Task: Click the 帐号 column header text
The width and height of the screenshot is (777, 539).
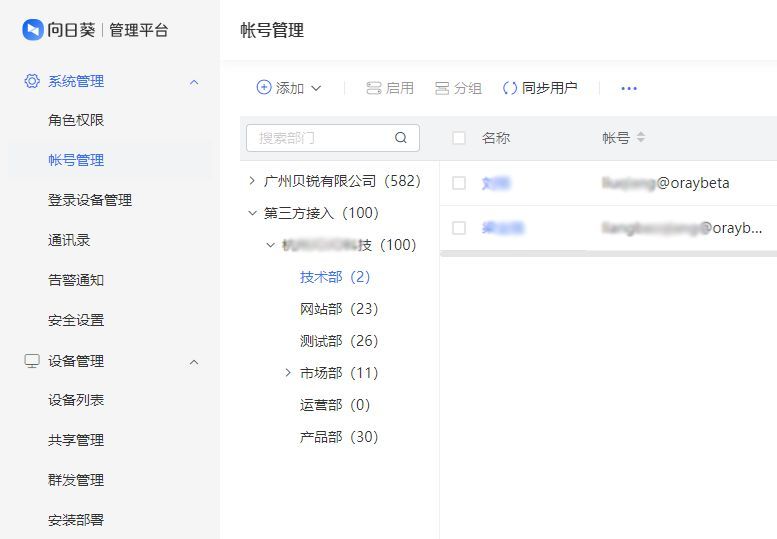Action: [616, 138]
